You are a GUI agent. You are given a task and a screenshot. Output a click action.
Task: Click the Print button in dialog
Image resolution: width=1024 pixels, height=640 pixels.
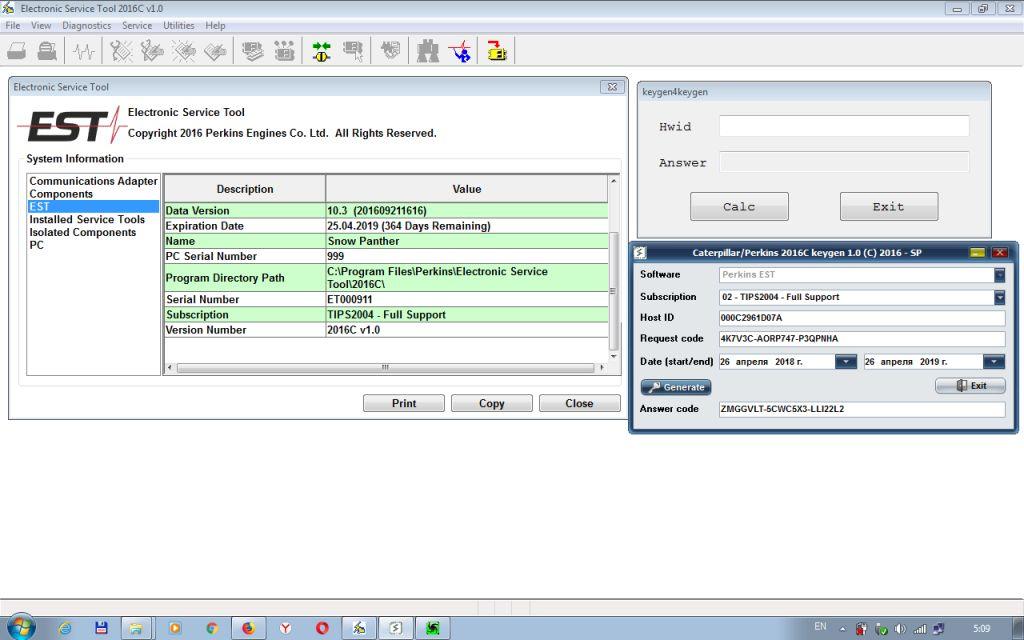(404, 403)
